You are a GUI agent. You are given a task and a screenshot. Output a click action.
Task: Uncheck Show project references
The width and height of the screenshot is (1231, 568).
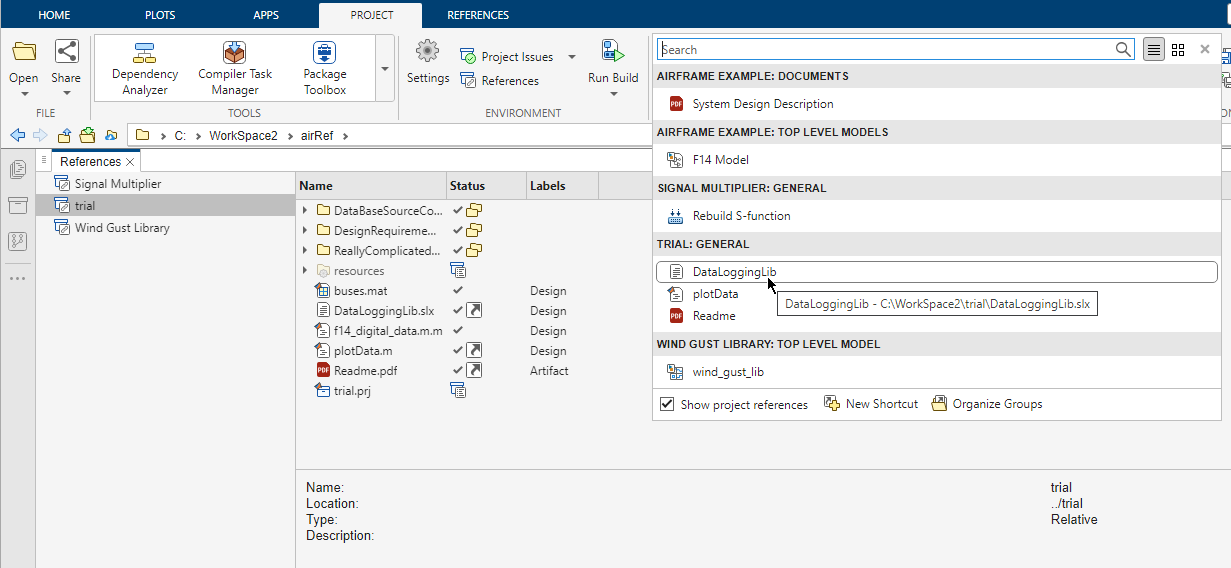pyautogui.click(x=667, y=404)
